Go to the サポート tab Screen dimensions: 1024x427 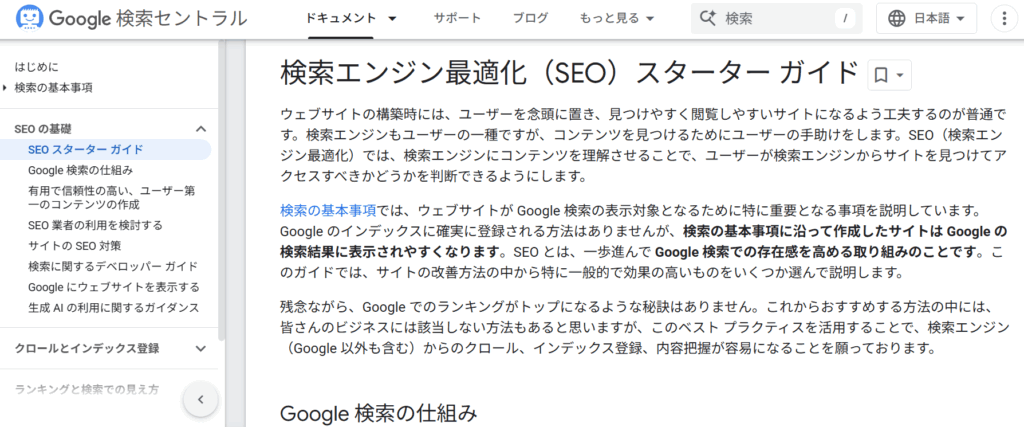point(457,18)
